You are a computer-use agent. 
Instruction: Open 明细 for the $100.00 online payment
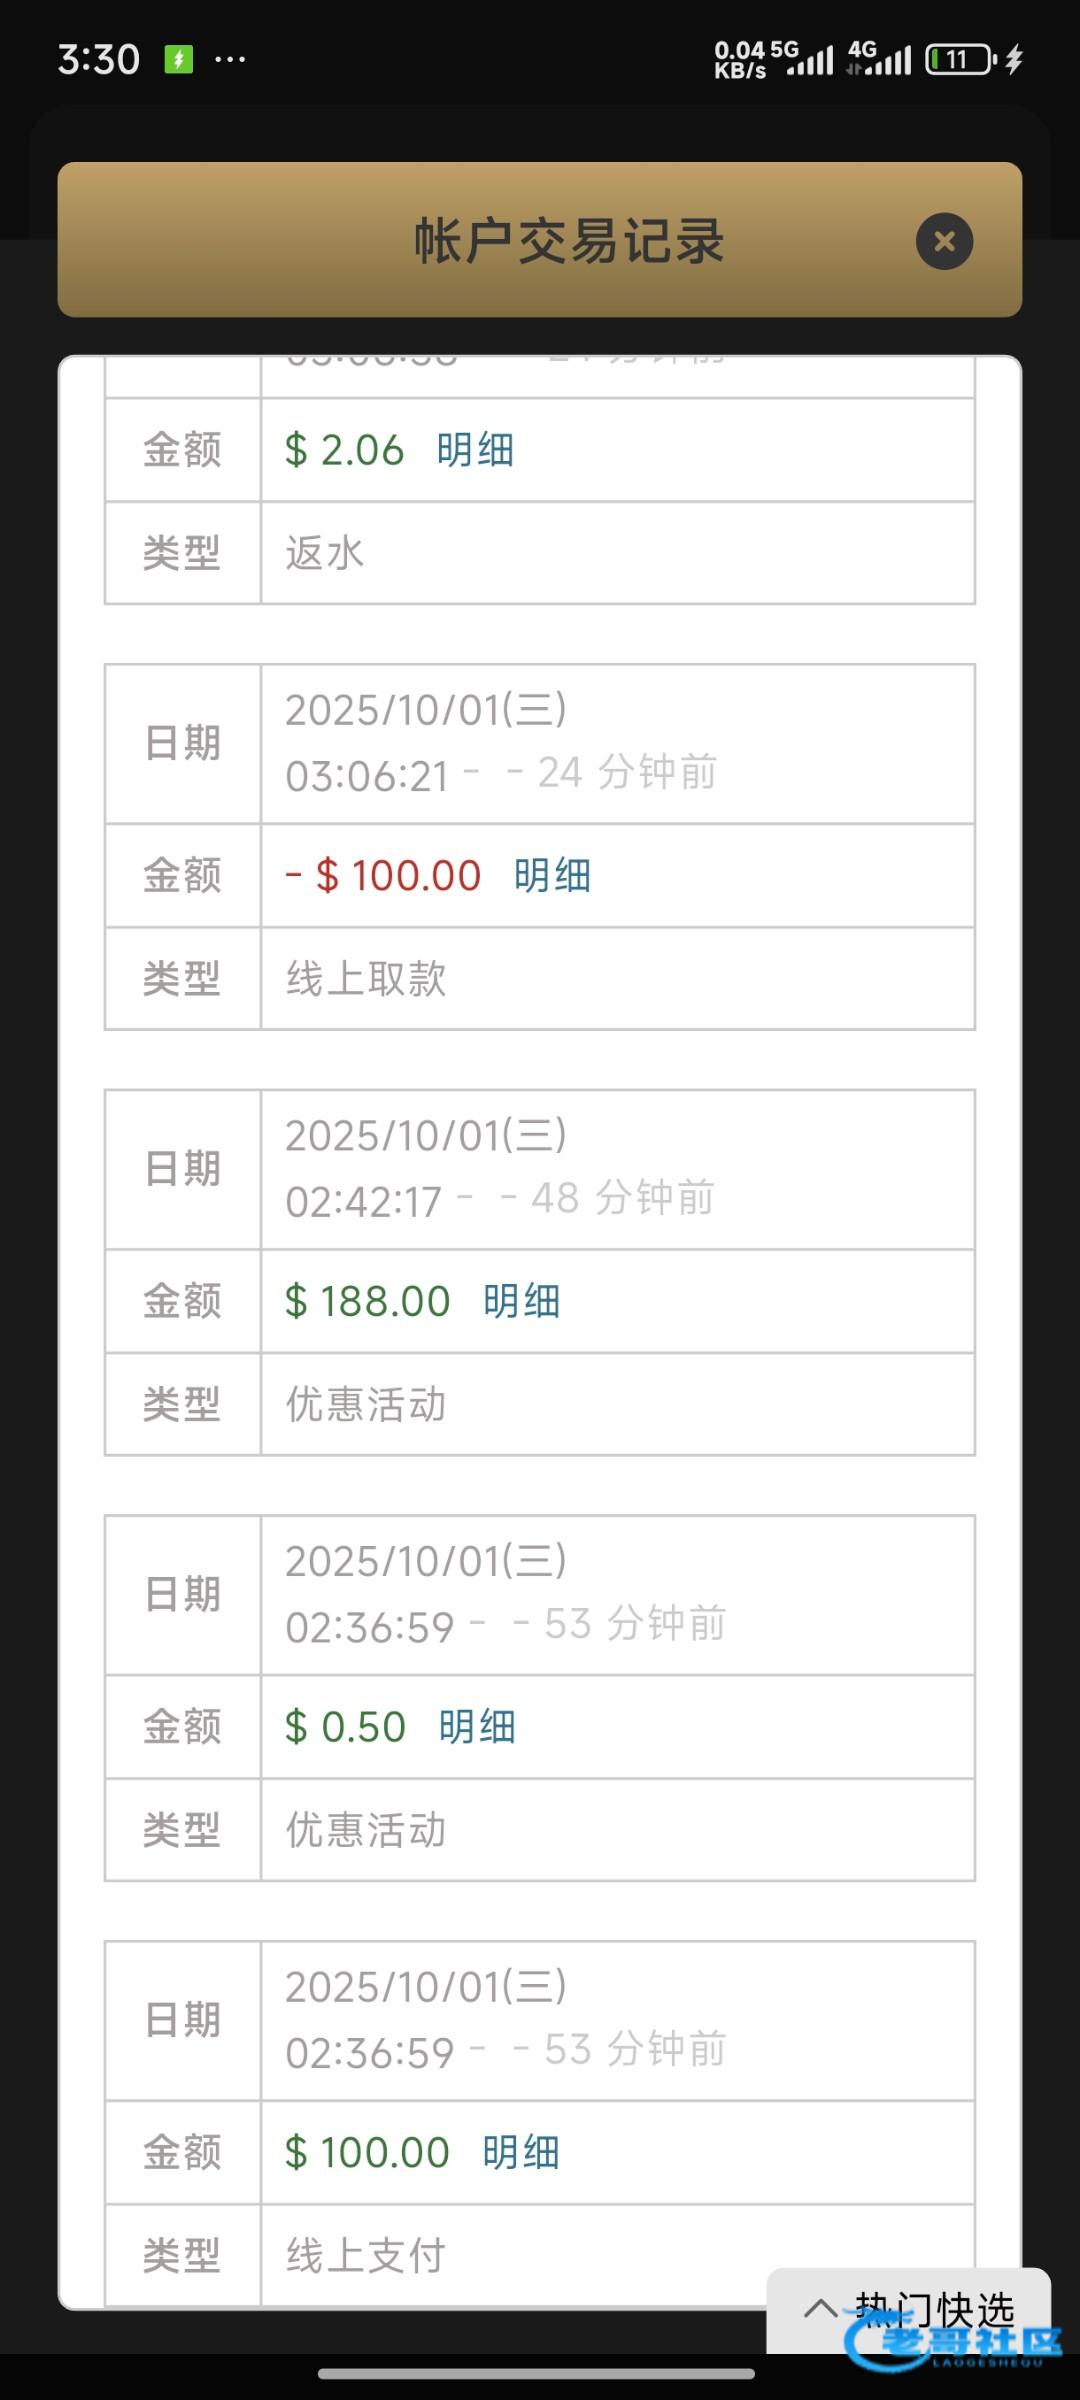[521, 2153]
